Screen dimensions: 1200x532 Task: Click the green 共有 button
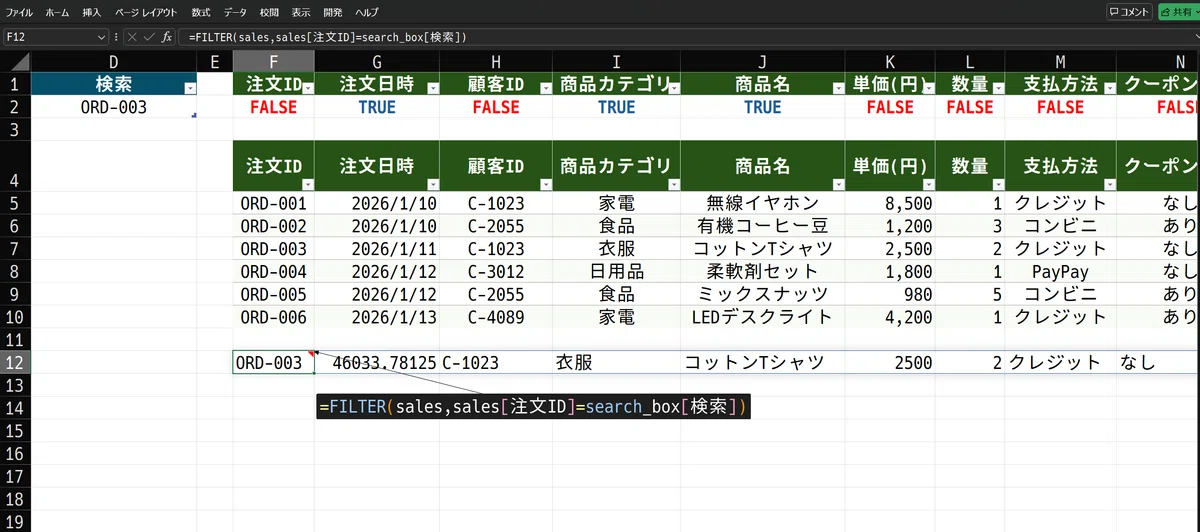[x=1178, y=12]
